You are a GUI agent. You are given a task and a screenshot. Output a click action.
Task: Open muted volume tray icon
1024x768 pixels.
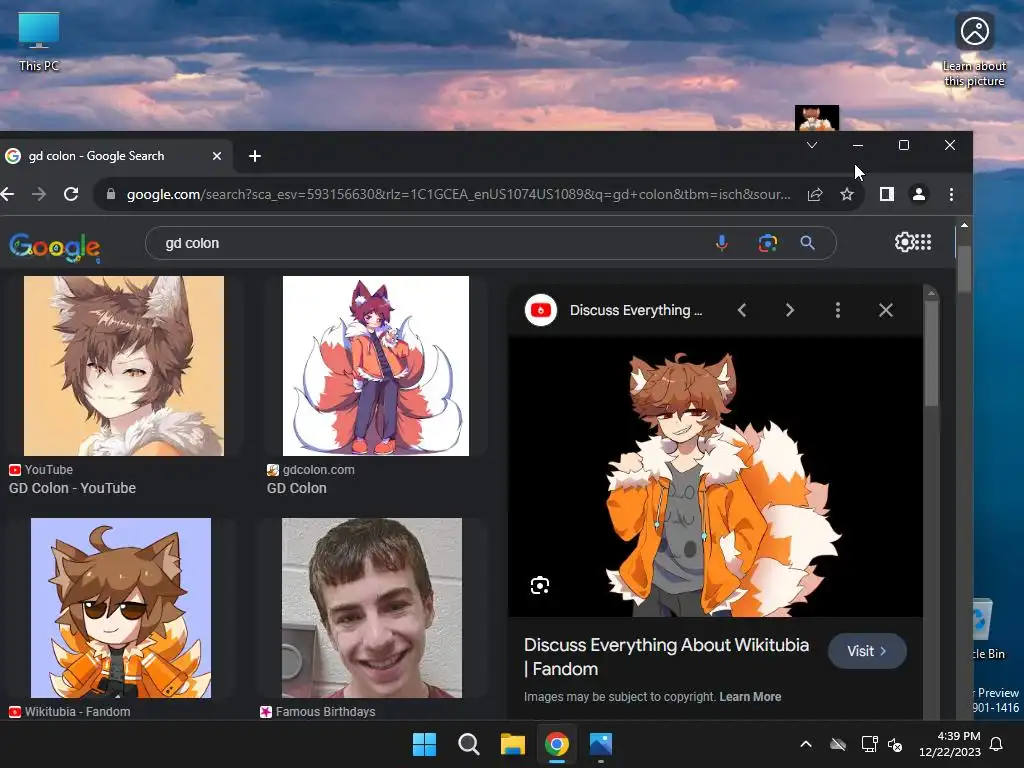point(895,744)
